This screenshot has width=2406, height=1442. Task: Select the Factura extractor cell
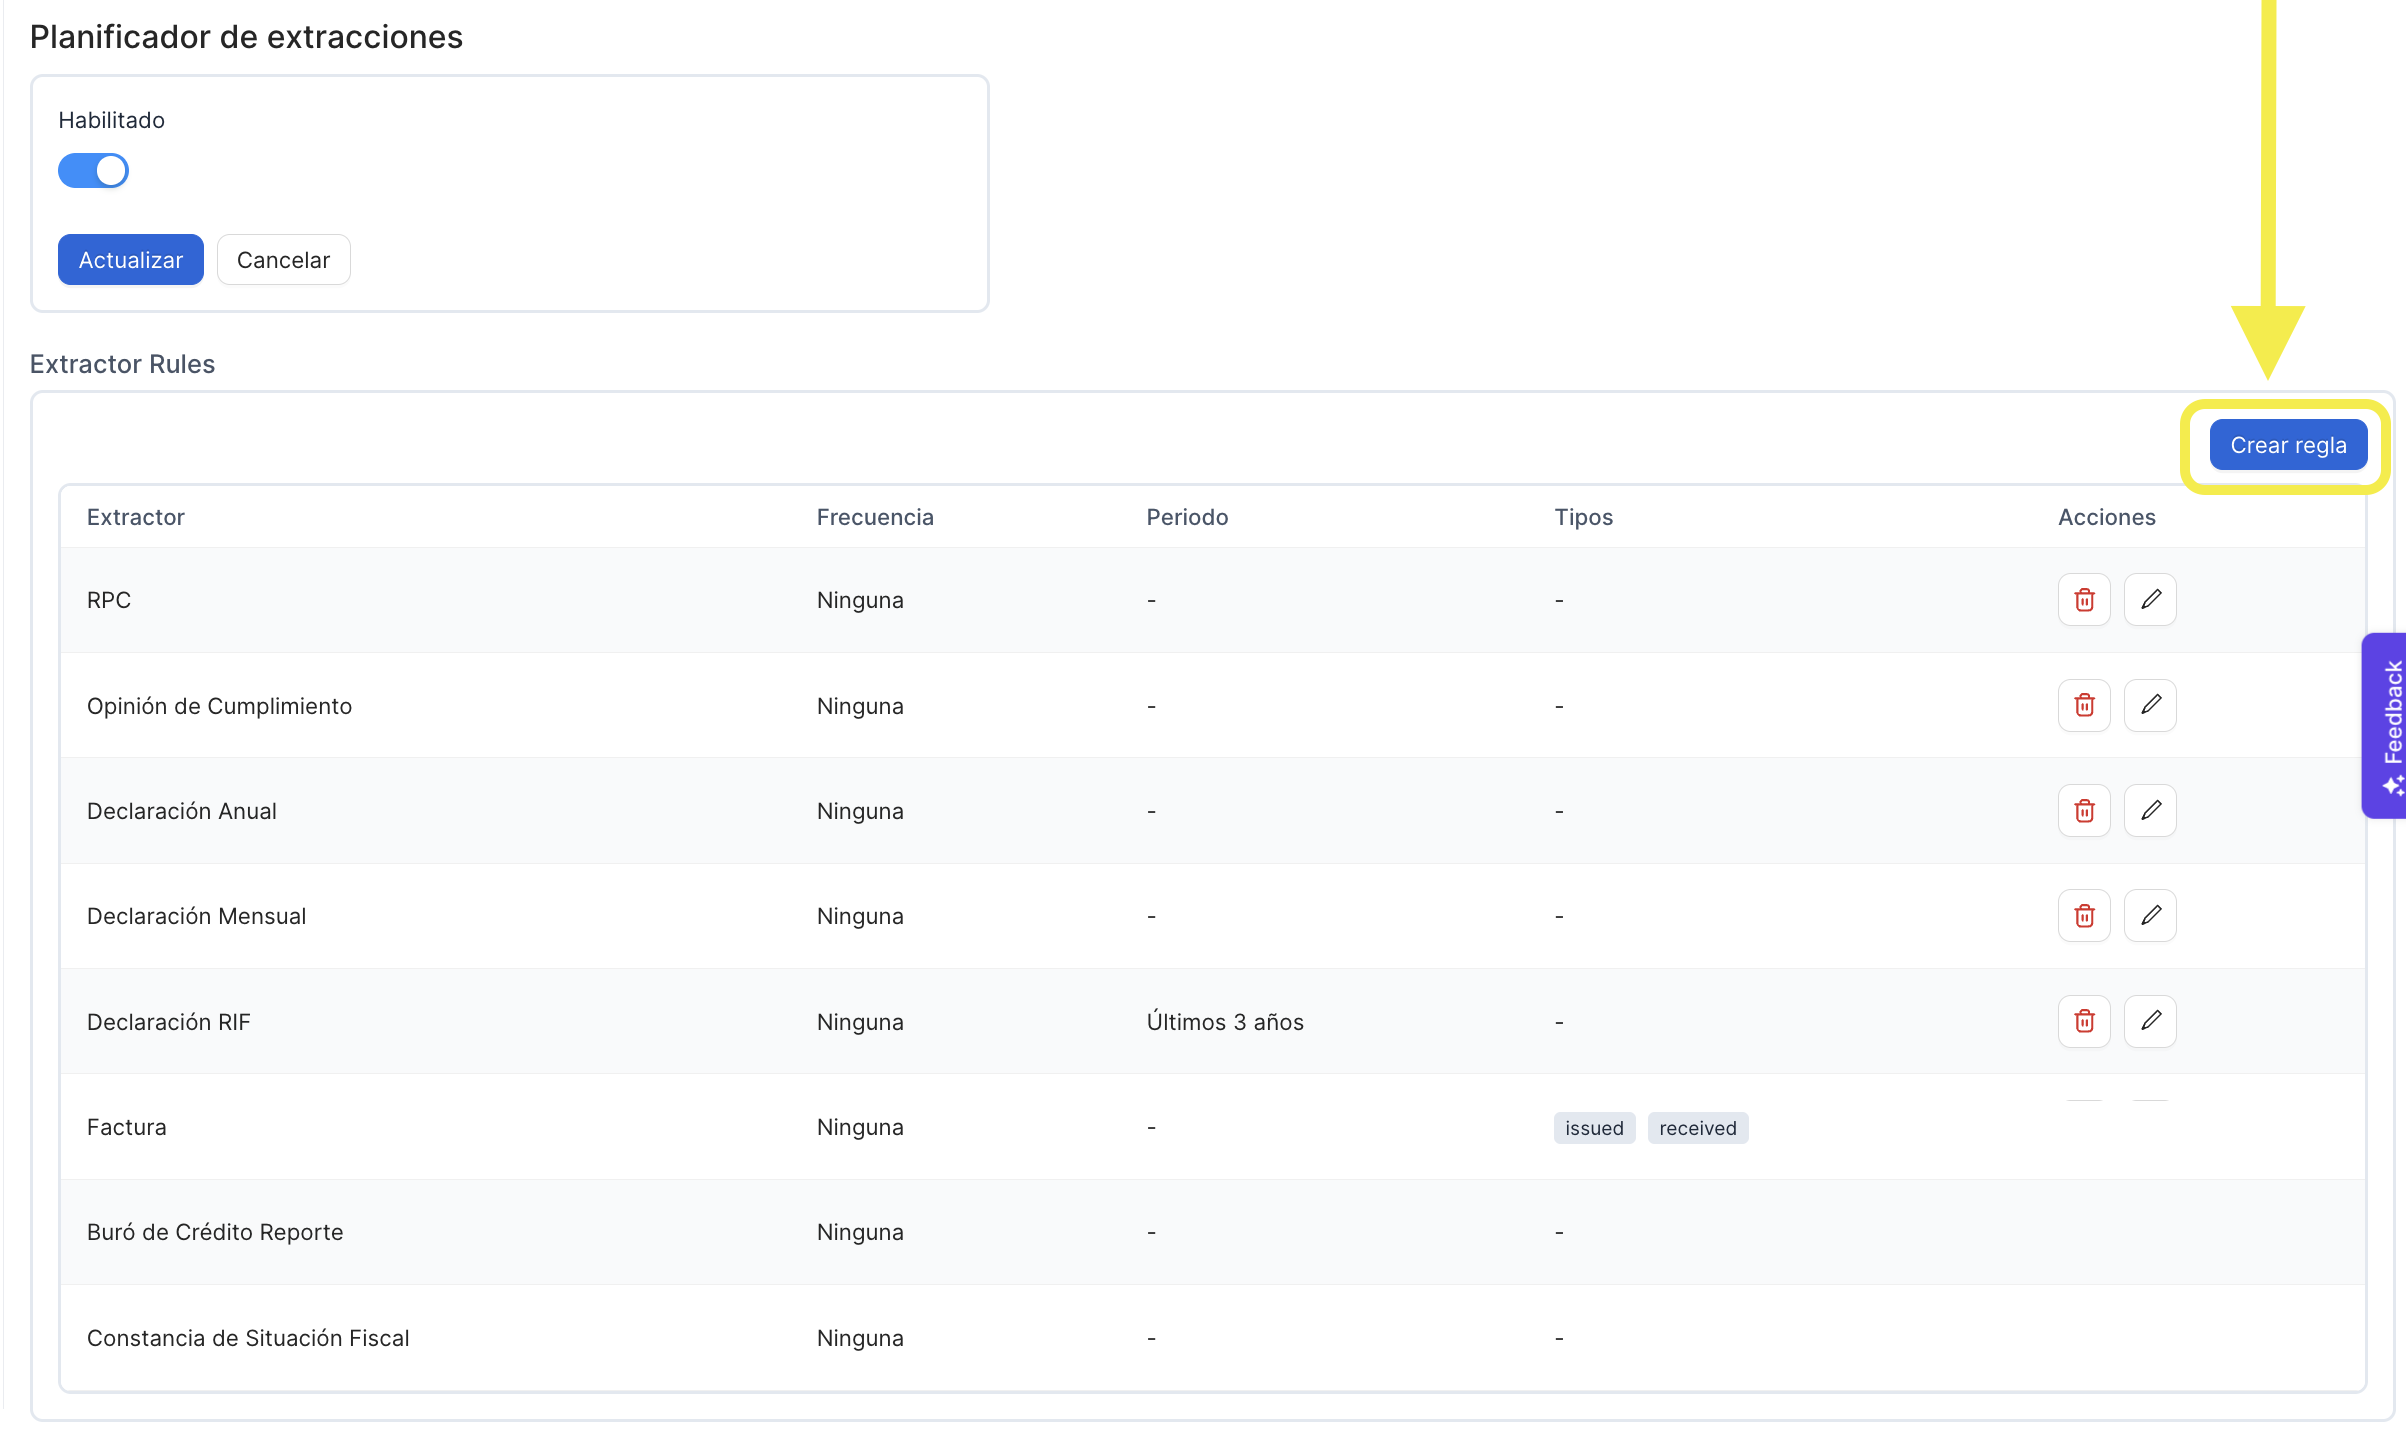pyautogui.click(x=127, y=1127)
